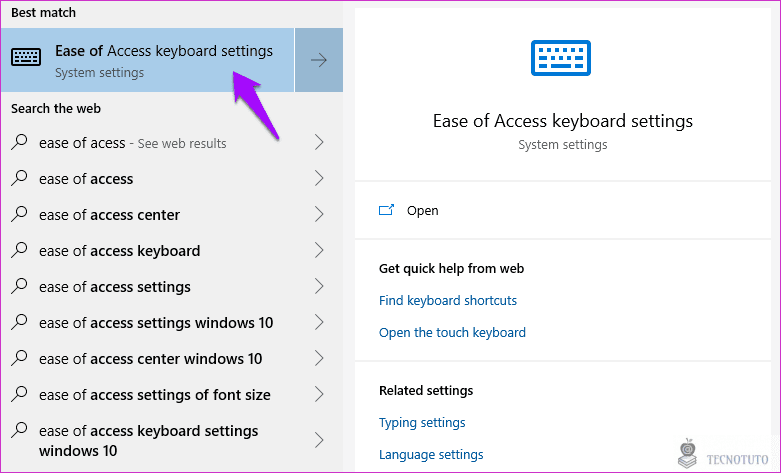Click 'System settings' subtitle in the preview pane
This screenshot has width=781, height=473.
(563, 145)
